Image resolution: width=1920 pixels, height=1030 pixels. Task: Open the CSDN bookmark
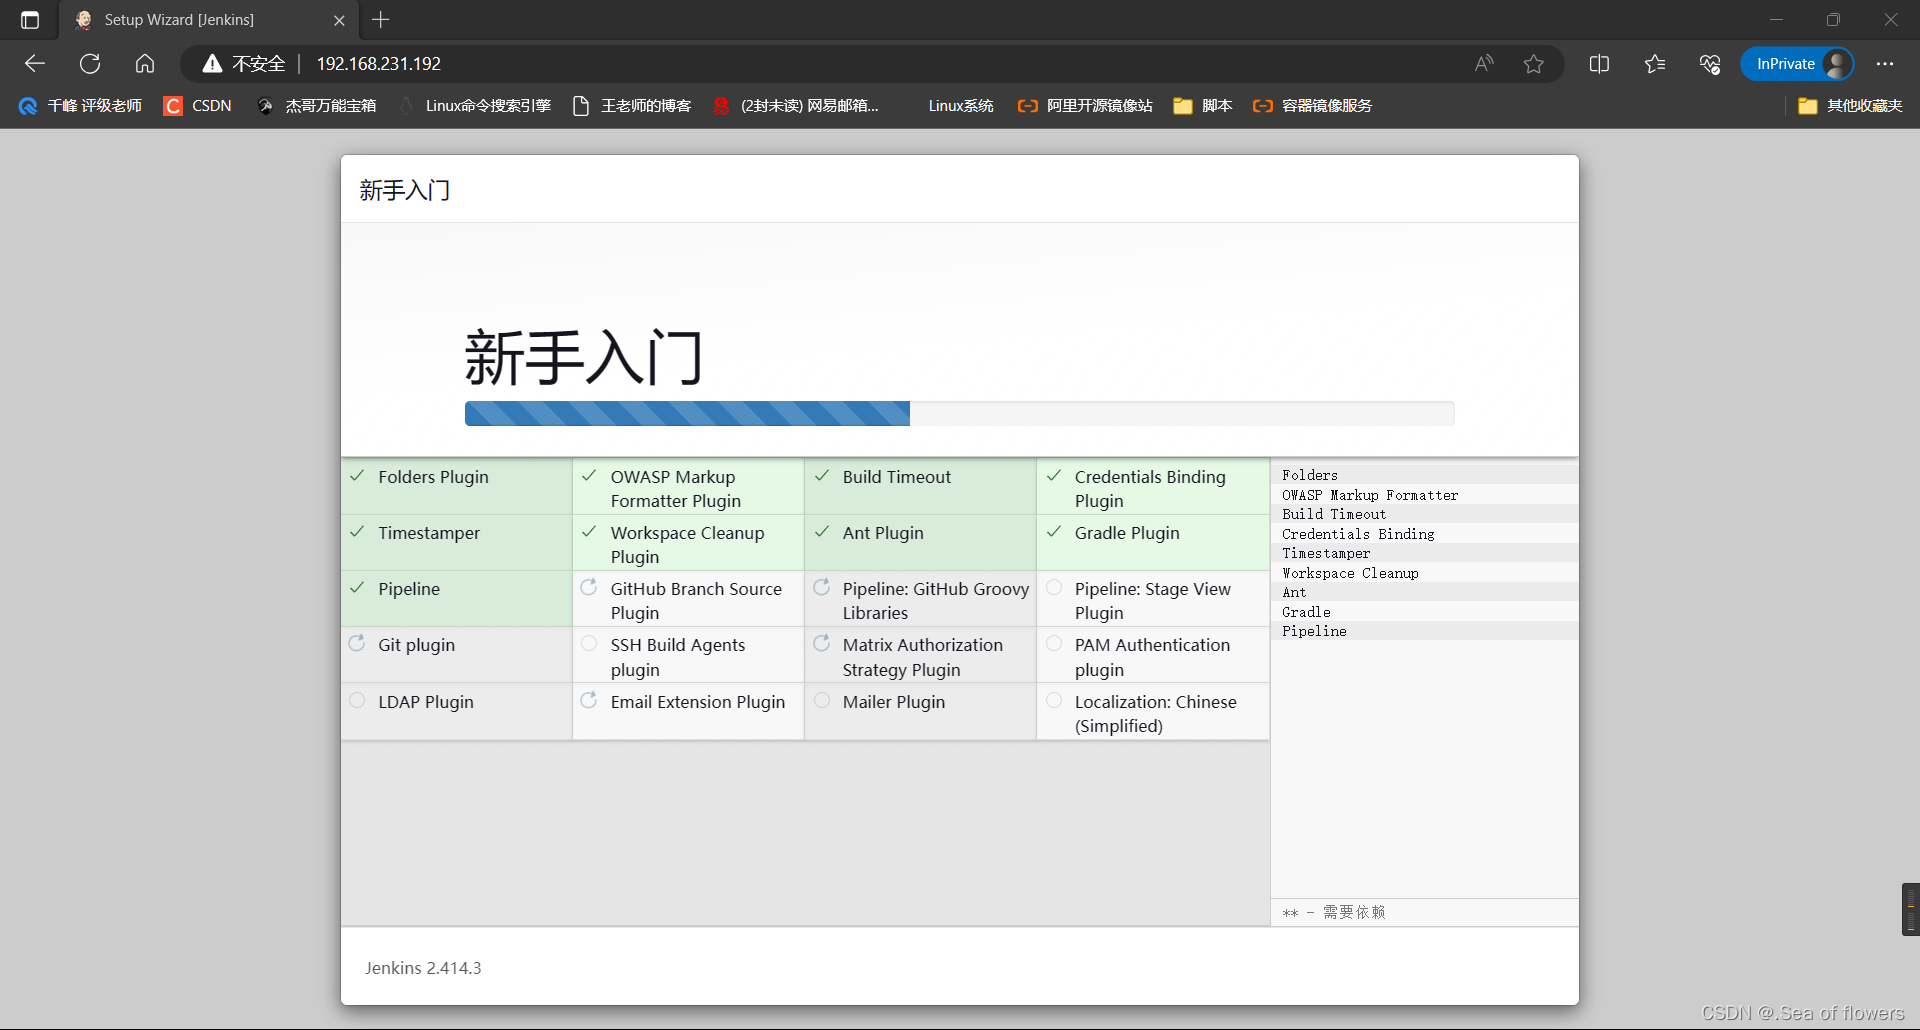(x=198, y=106)
